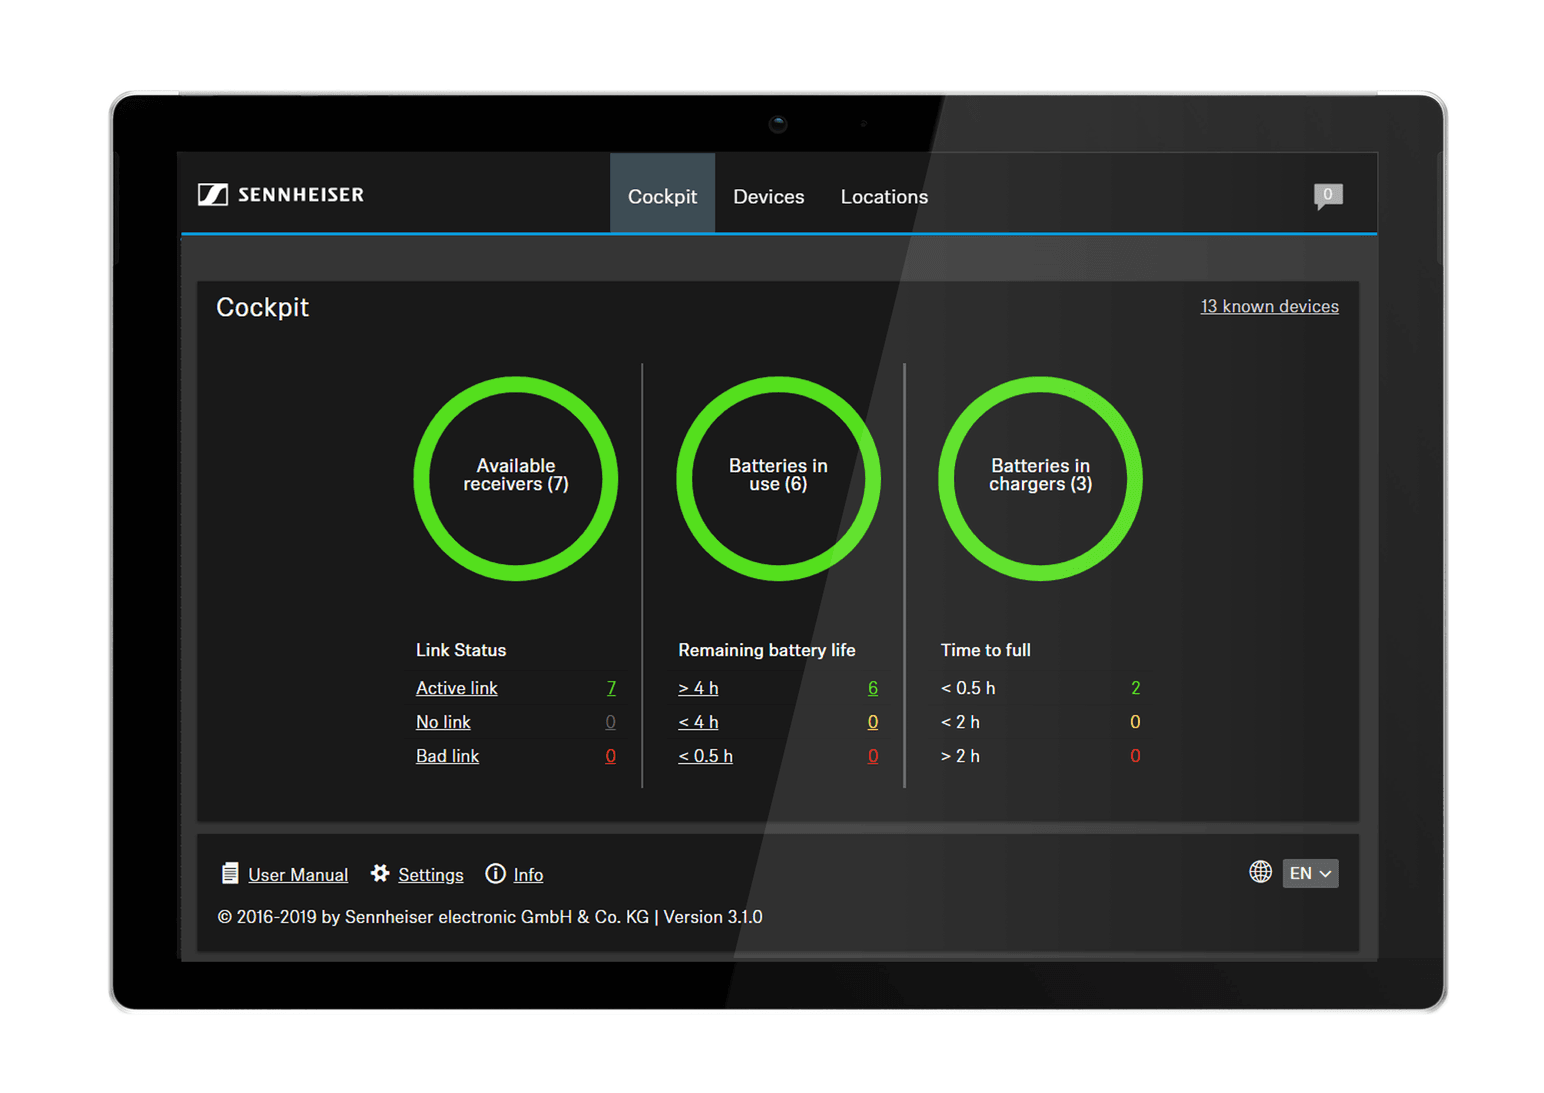Click the Batteries in use circle gauge
Image resolution: width=1544 pixels, height=1093 pixels.
778,478
